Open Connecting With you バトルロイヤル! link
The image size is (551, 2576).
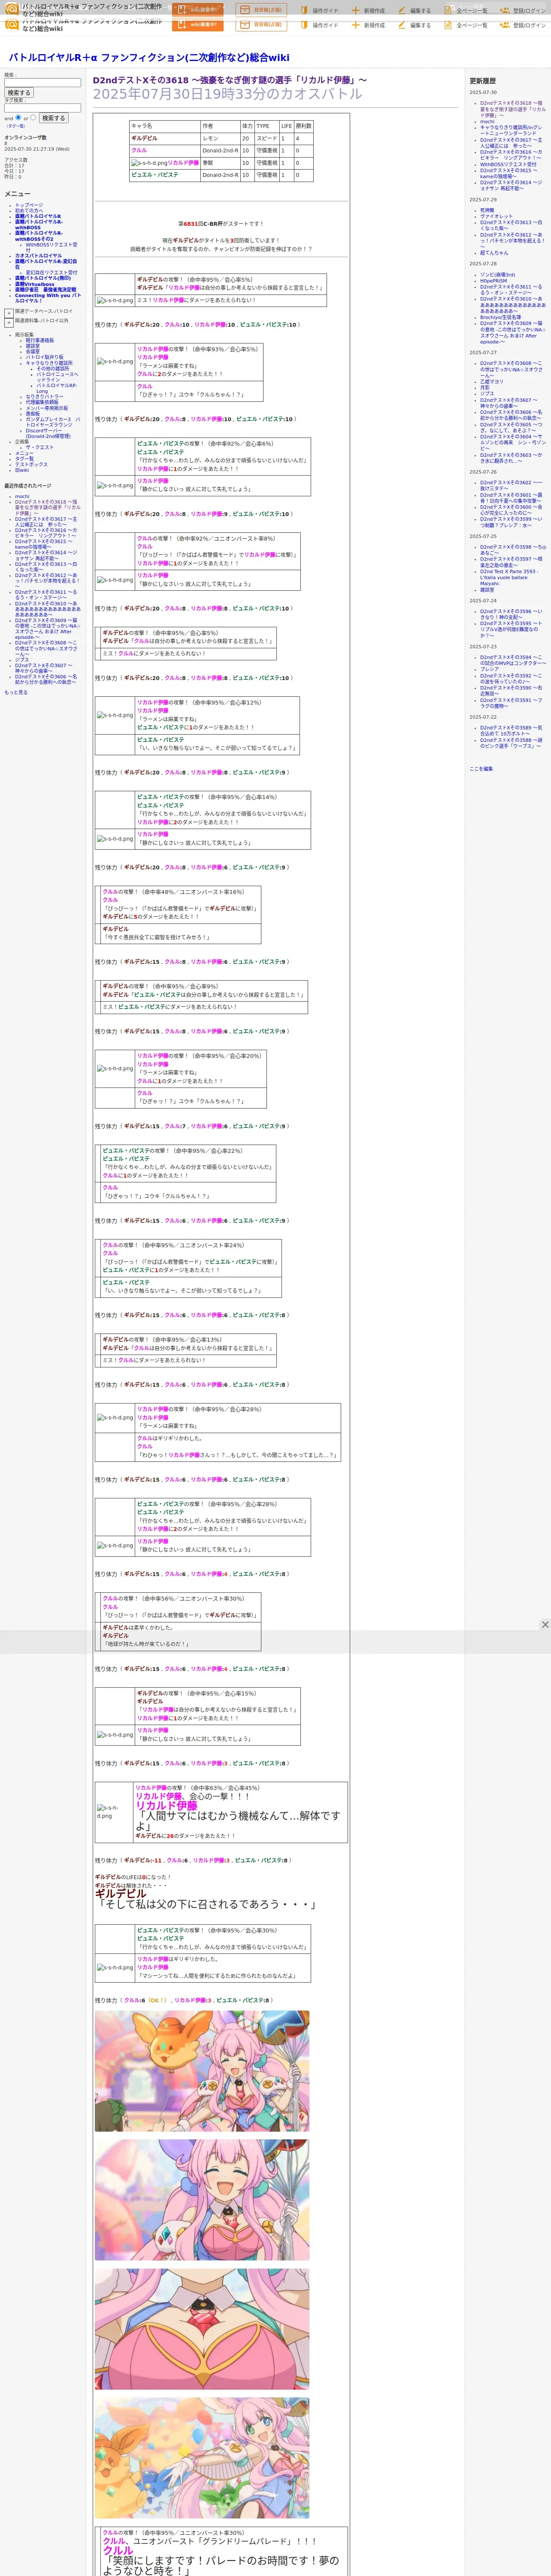[48, 298]
